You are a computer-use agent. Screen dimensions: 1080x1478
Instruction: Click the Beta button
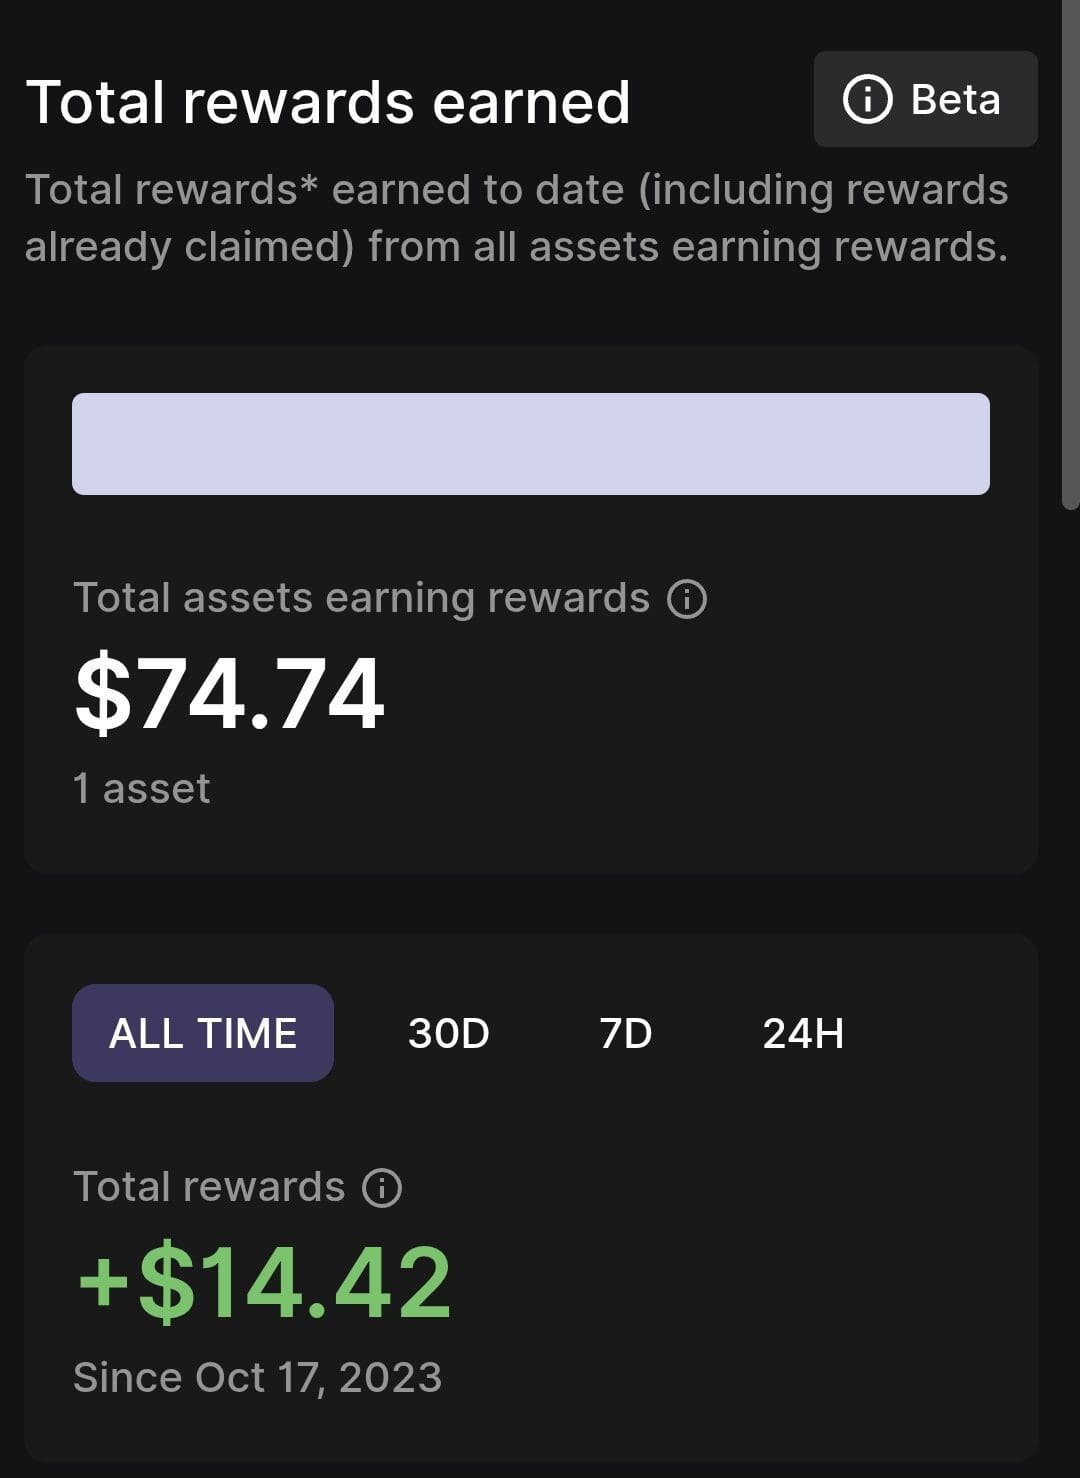coord(925,99)
